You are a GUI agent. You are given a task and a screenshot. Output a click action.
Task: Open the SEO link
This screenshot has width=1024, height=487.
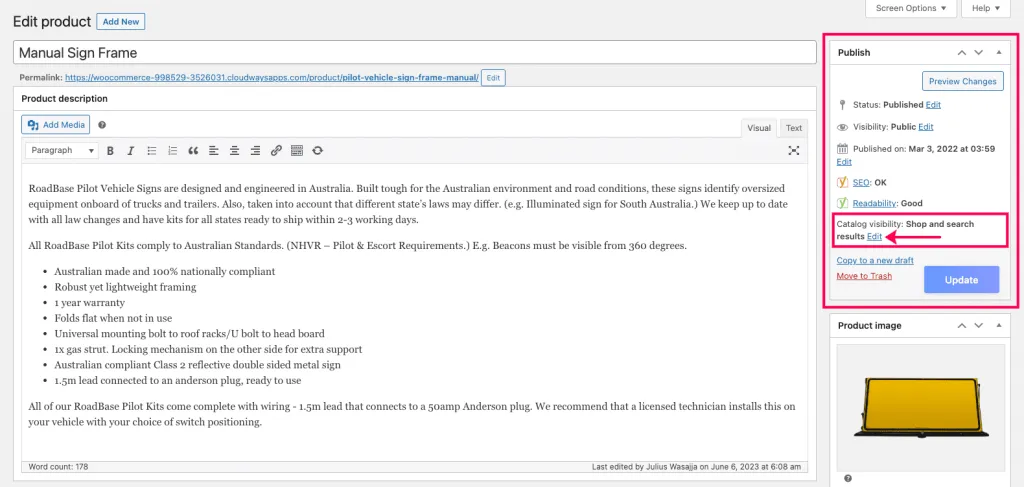pos(861,182)
